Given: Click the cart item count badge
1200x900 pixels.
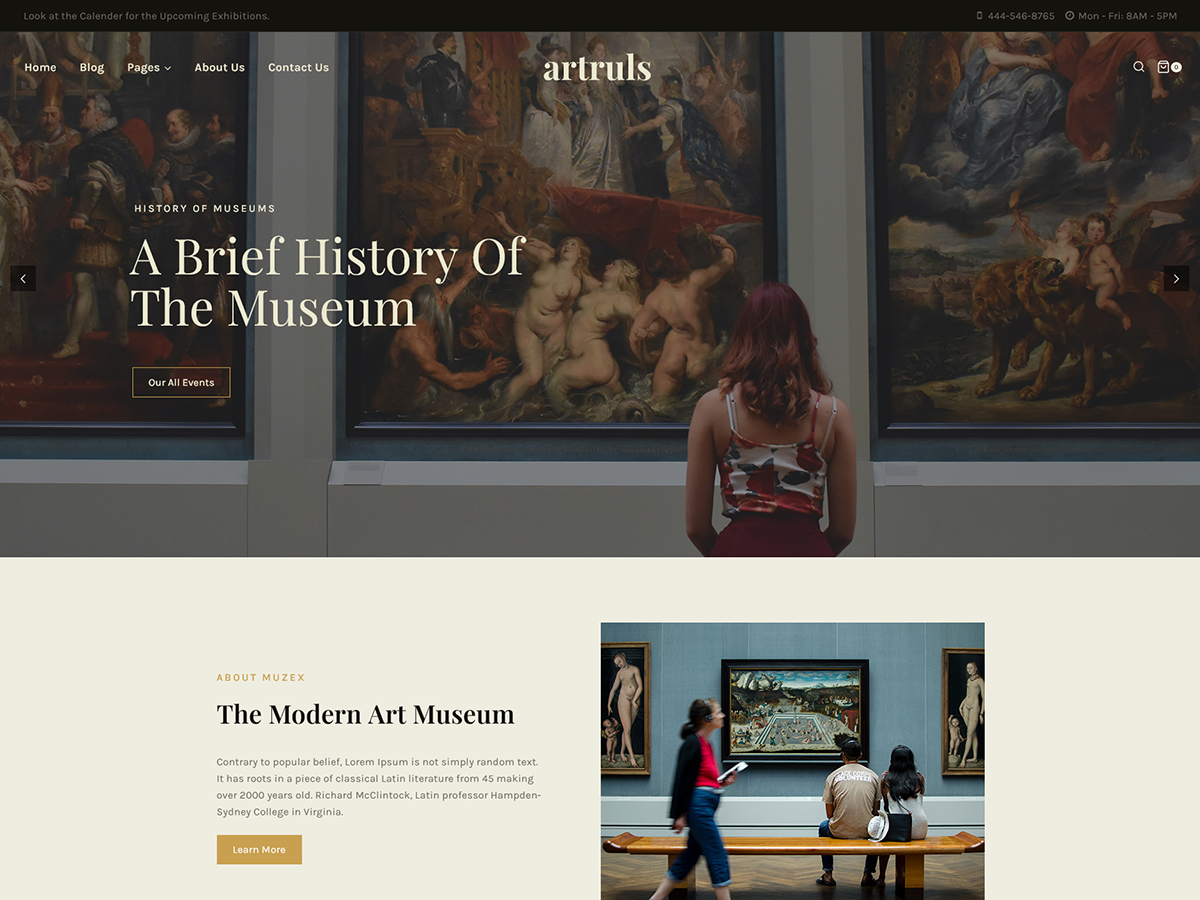Looking at the screenshot, I should tap(1177, 67).
